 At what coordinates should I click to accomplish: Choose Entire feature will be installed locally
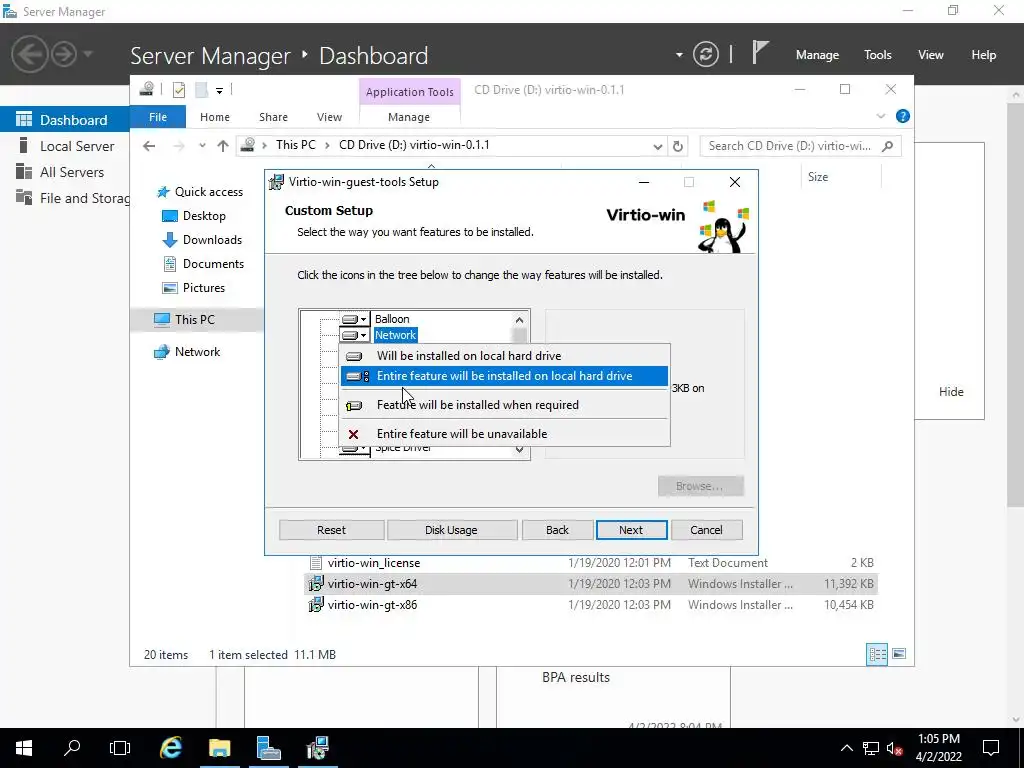505,376
